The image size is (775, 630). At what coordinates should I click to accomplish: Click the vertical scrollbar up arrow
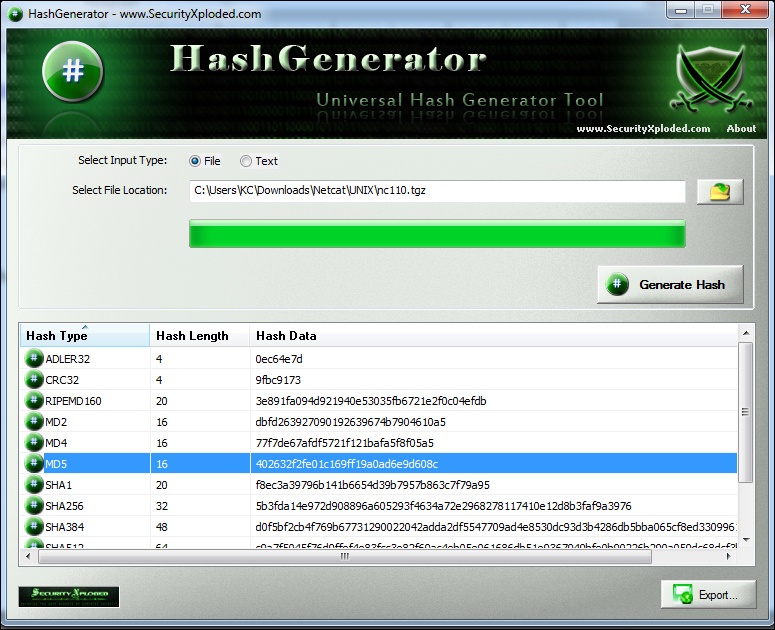click(746, 333)
